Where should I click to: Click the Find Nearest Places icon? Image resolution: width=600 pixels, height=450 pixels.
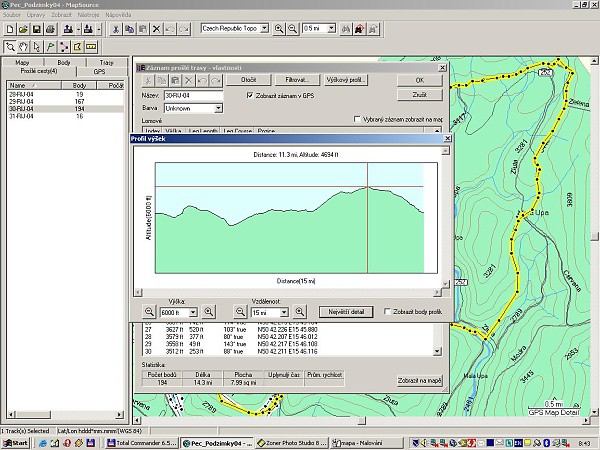pyautogui.click(x=359, y=29)
